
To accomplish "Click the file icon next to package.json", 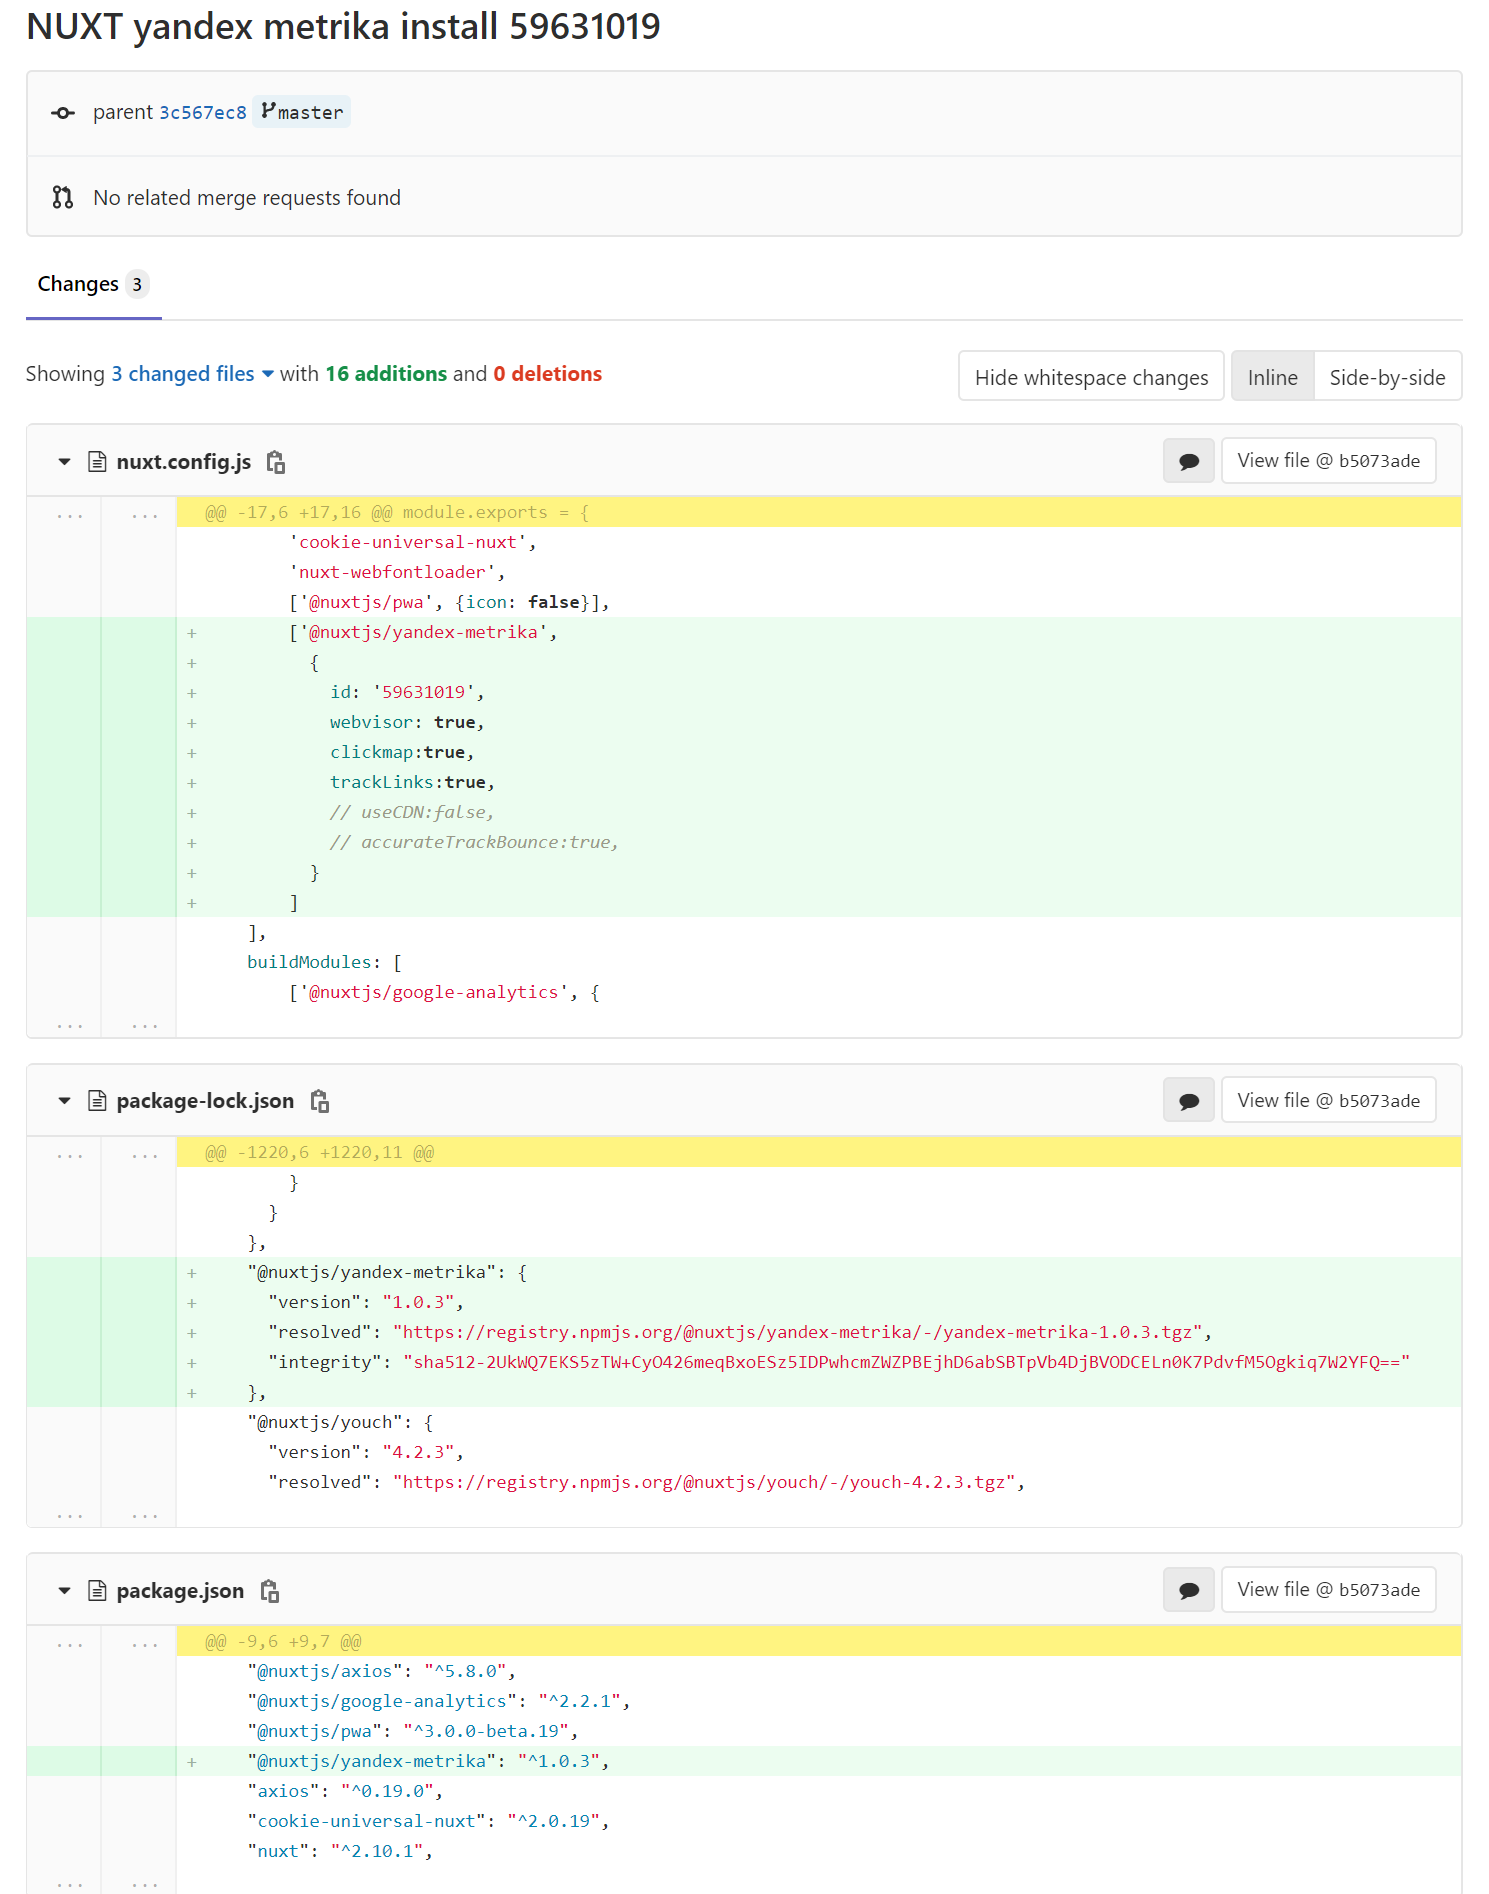I will [97, 1591].
